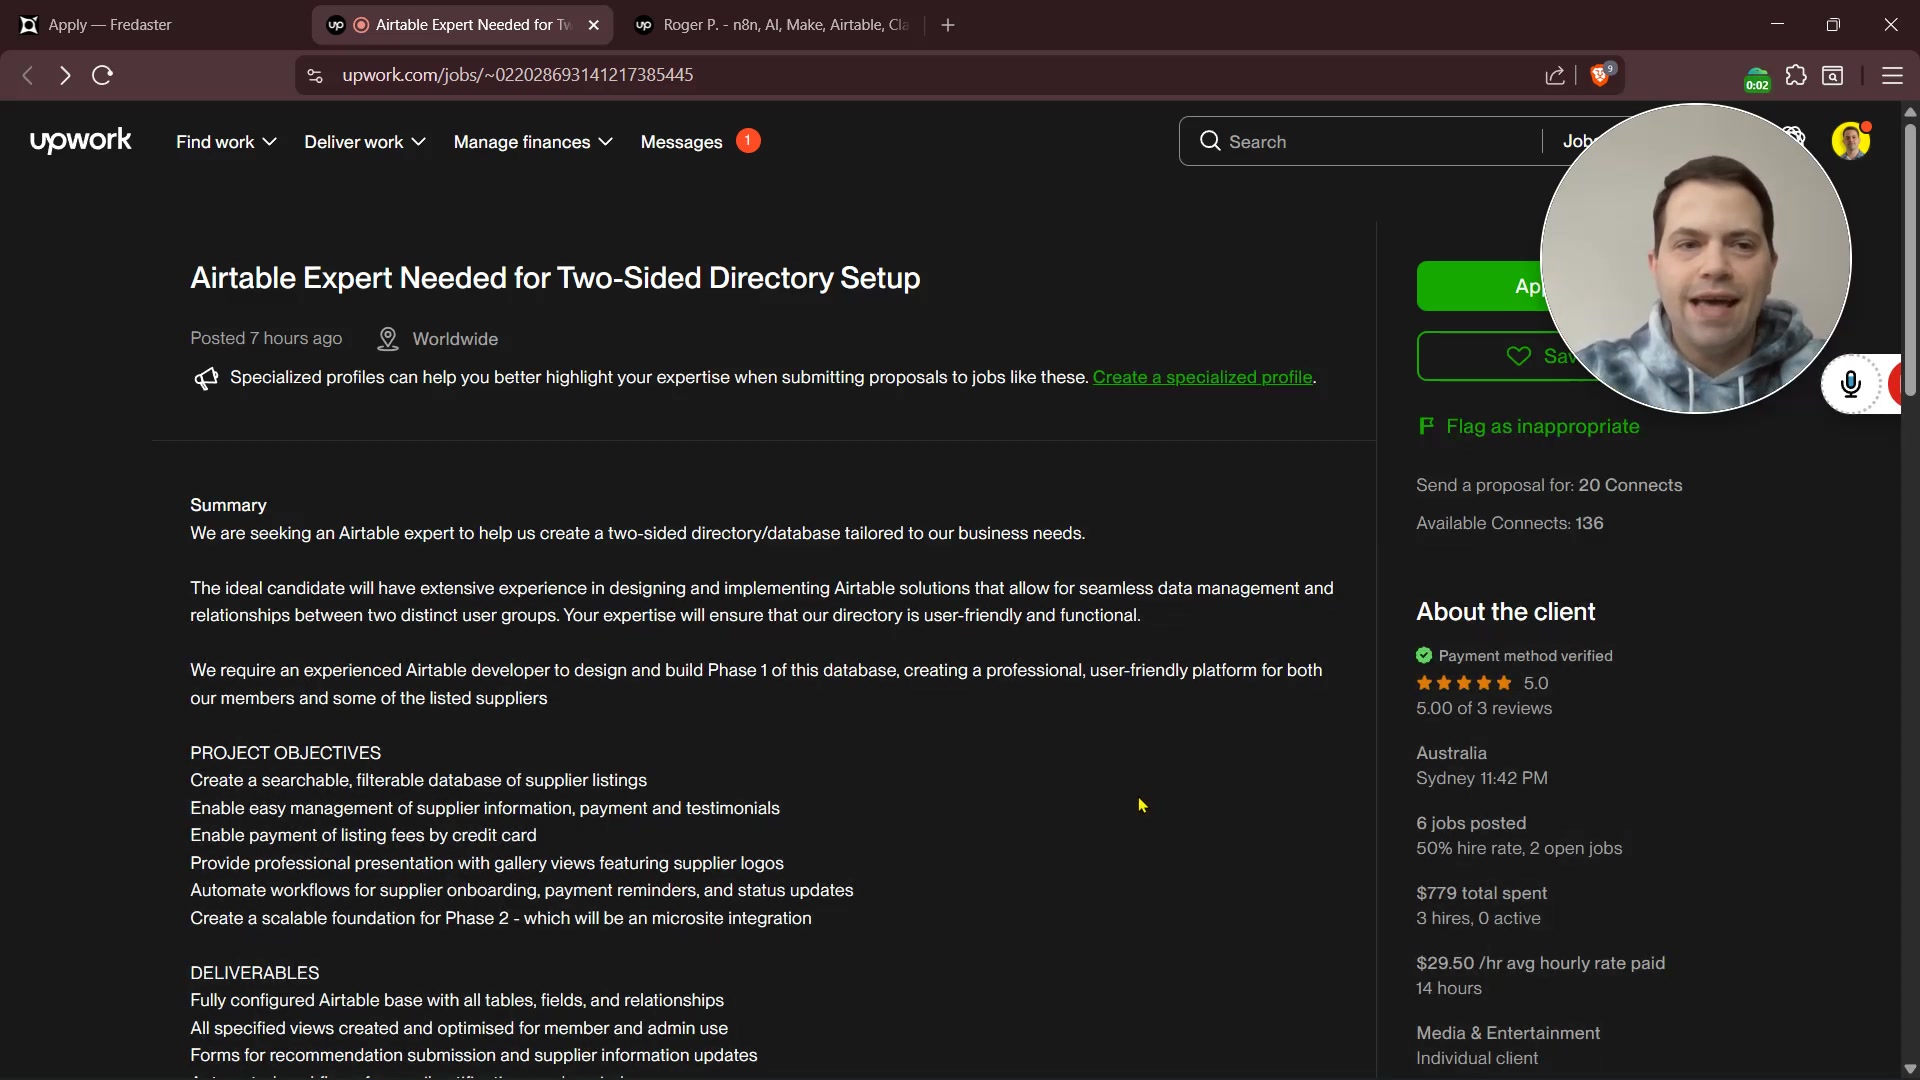Switch to the Roger P. profile tab
1920x1080 pixels.
785,25
